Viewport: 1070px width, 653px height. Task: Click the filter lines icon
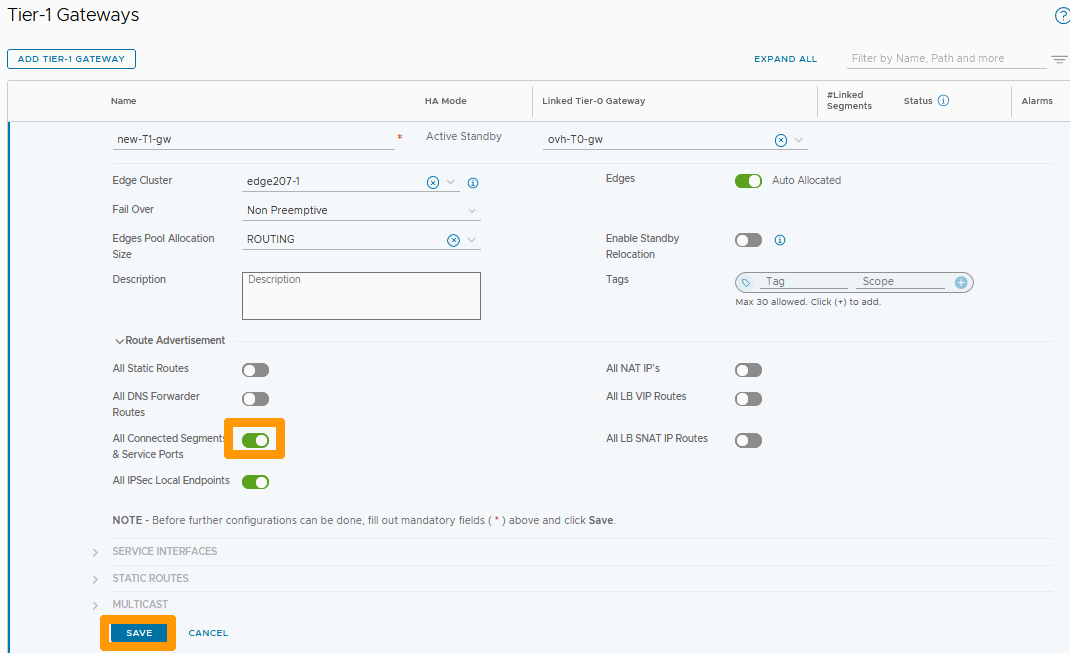pos(1059,59)
